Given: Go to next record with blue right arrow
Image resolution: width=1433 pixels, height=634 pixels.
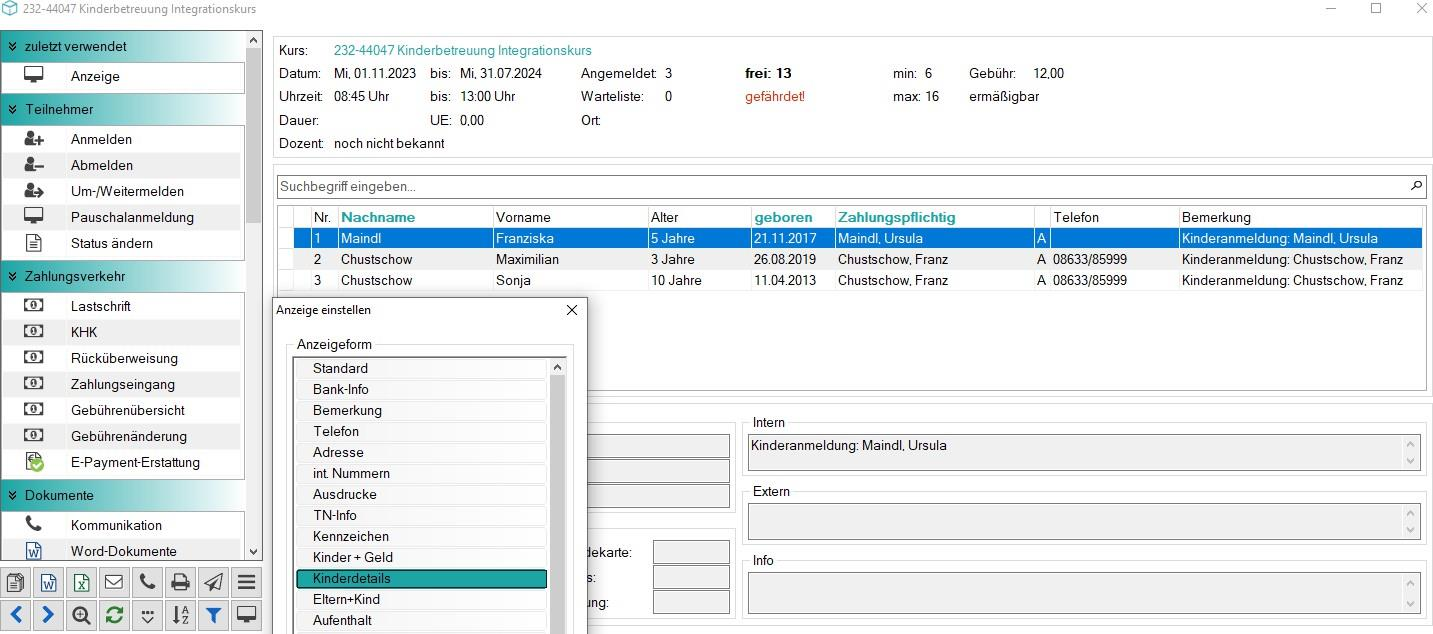Looking at the screenshot, I should click(x=48, y=616).
